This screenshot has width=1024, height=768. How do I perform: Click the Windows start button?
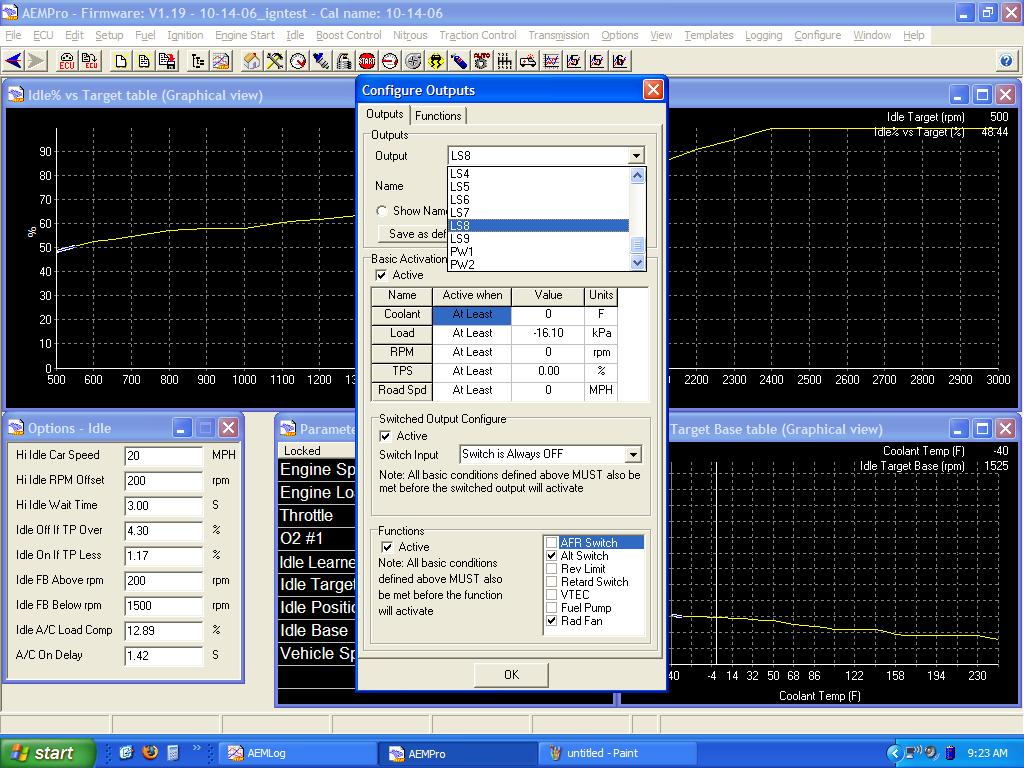pos(47,753)
